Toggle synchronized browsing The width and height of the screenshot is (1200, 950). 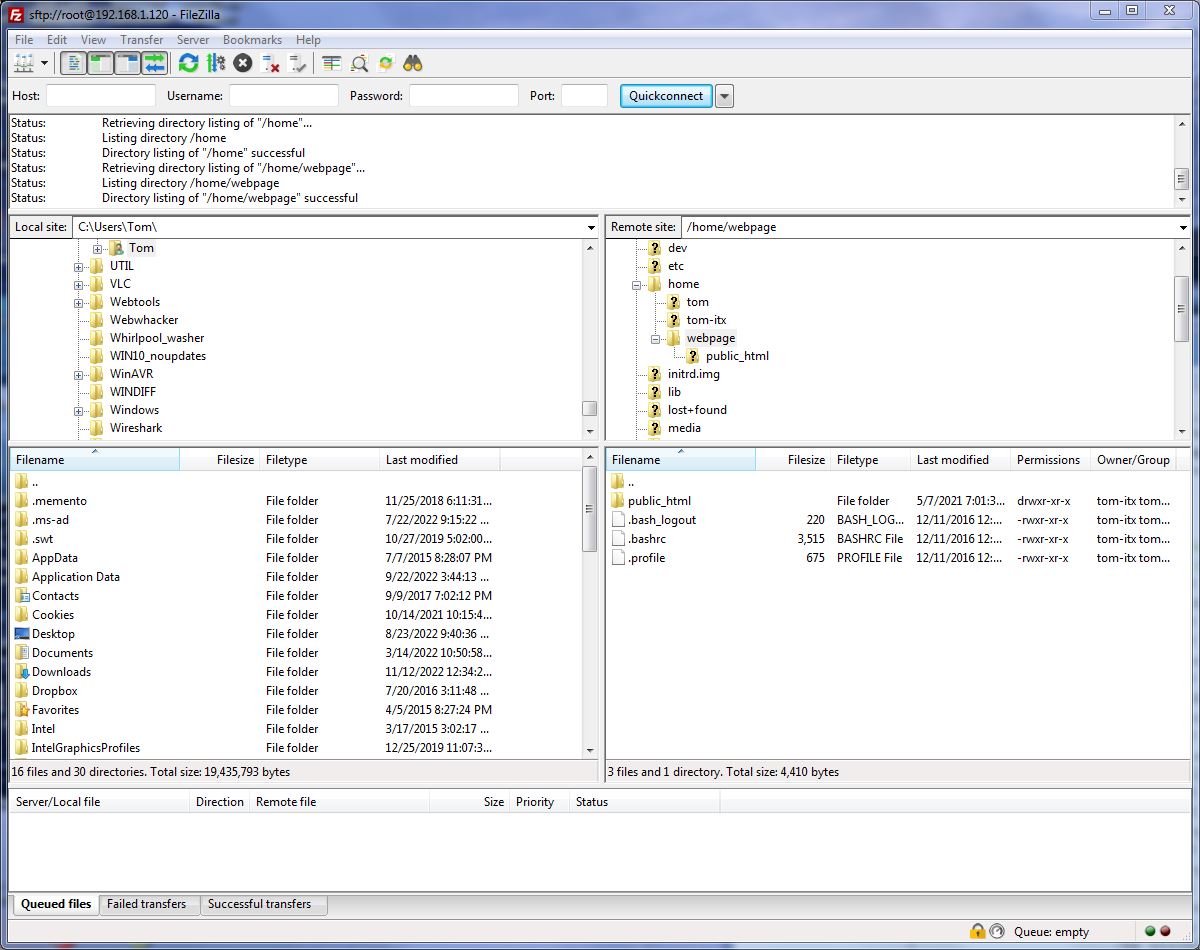(x=386, y=63)
